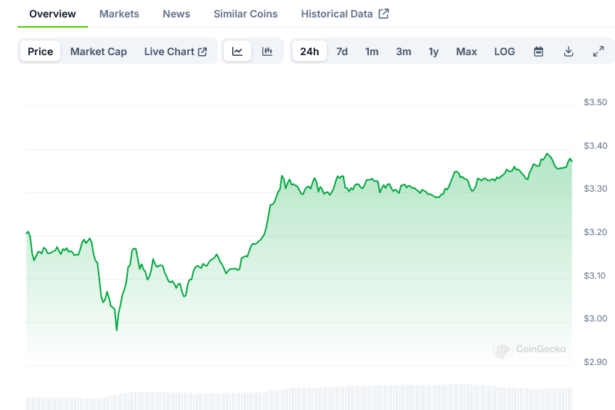Screen dimensions: 615x410
Task: Click the volume bars below the chart
Action: click(x=300, y=397)
